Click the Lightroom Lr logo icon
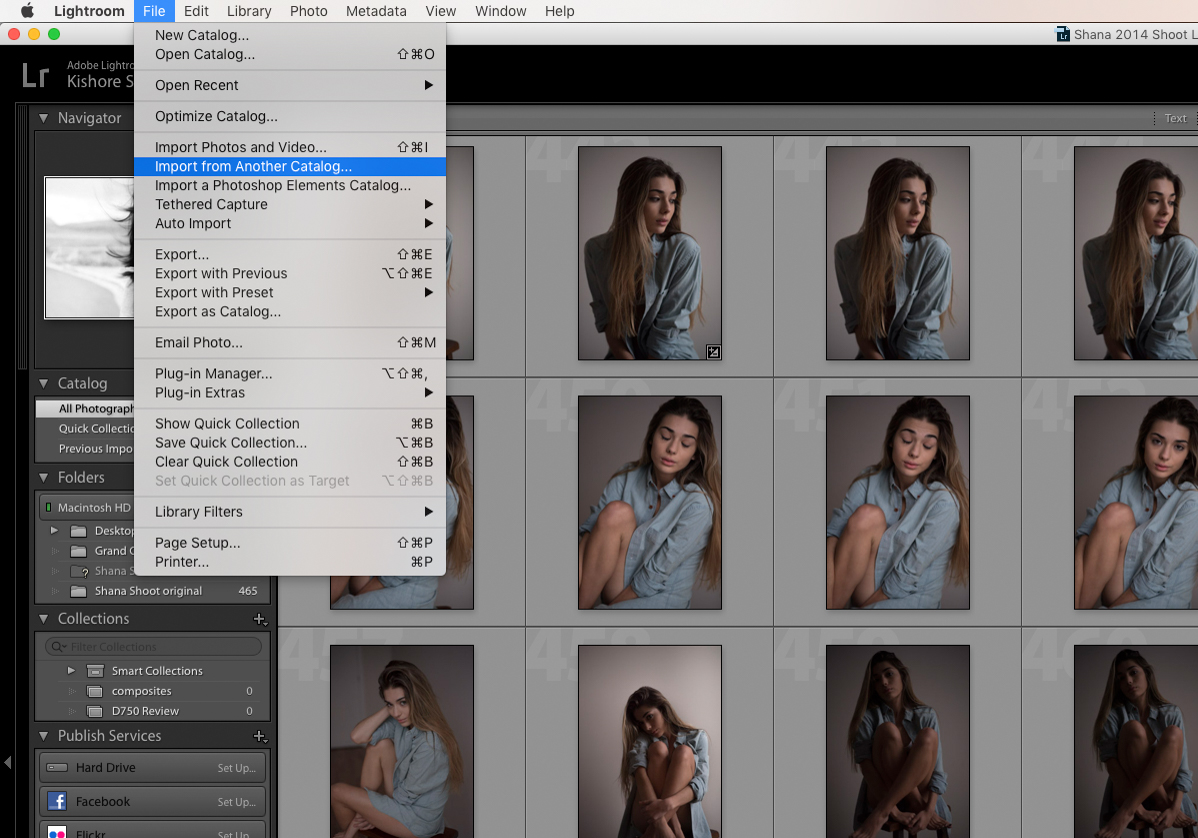 click(35, 75)
